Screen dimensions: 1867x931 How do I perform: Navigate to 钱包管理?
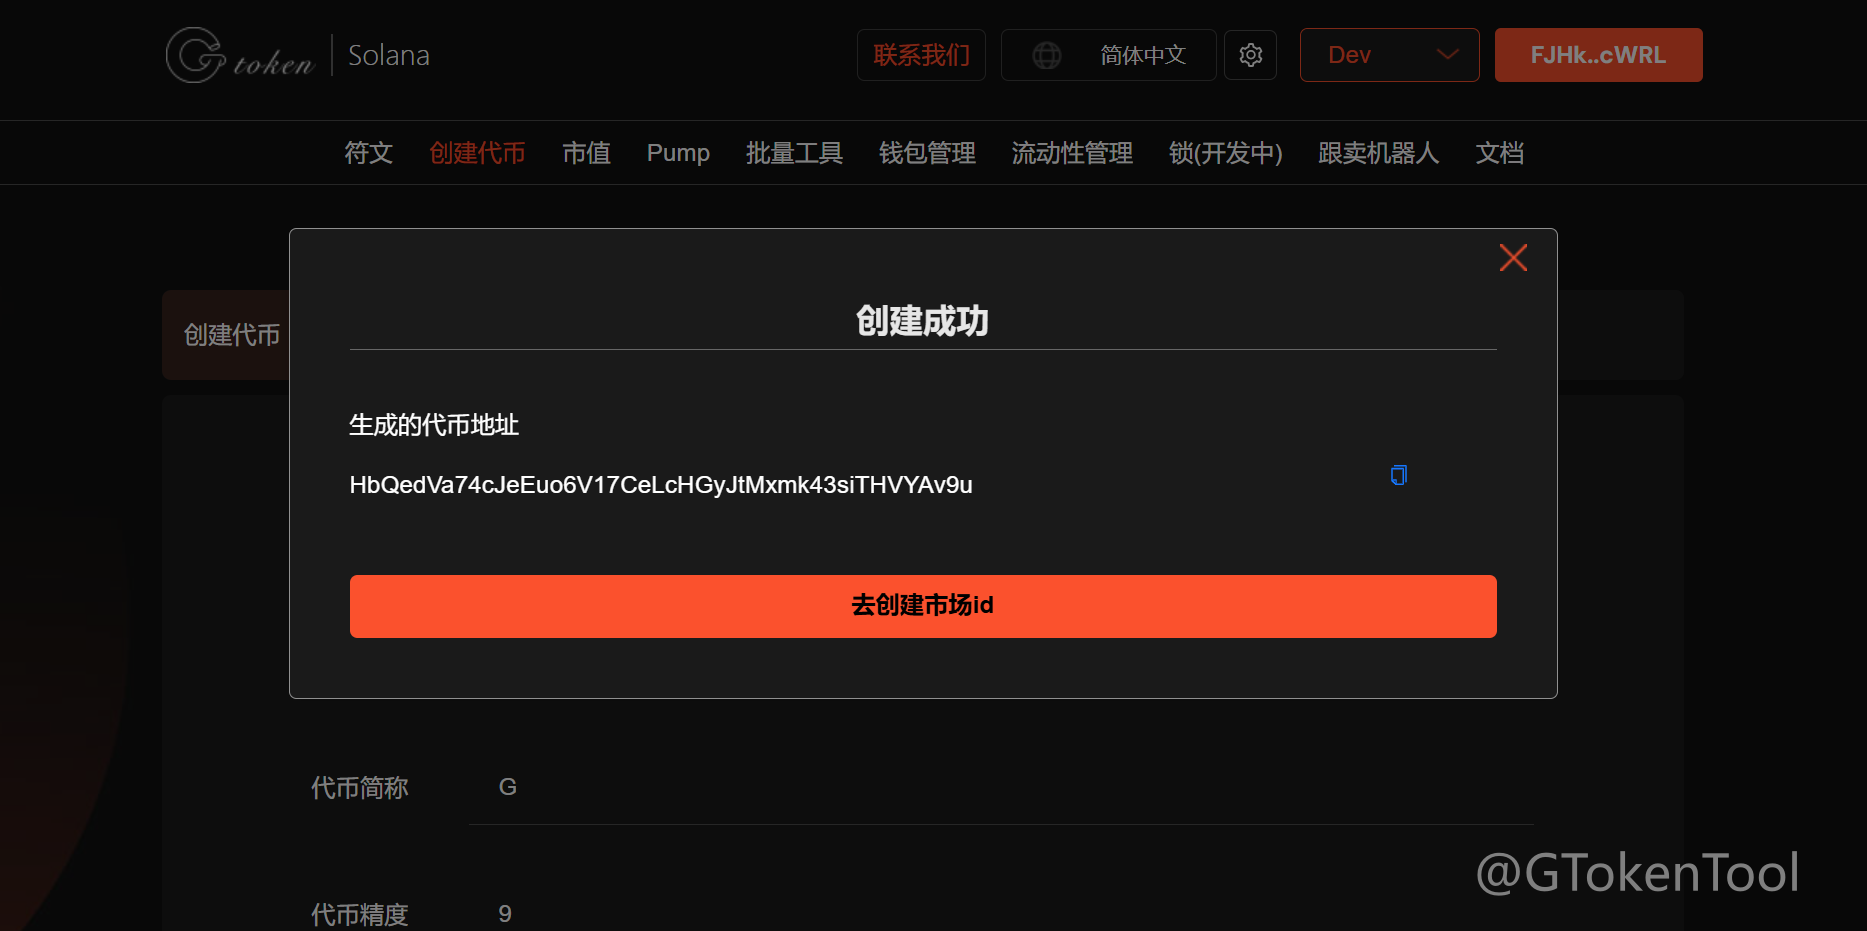point(927,153)
